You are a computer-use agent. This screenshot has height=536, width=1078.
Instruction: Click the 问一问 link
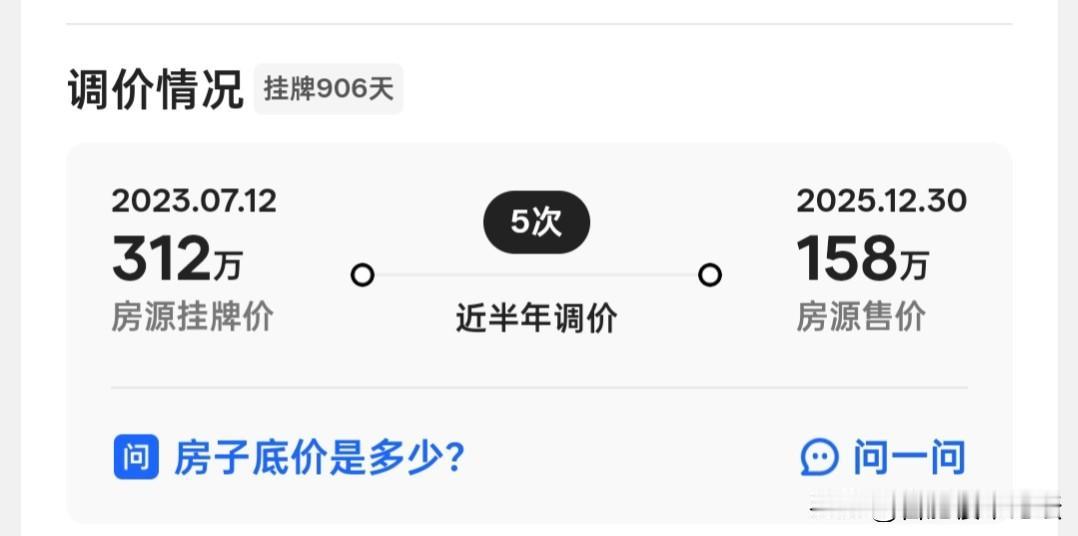pyautogui.click(x=909, y=458)
